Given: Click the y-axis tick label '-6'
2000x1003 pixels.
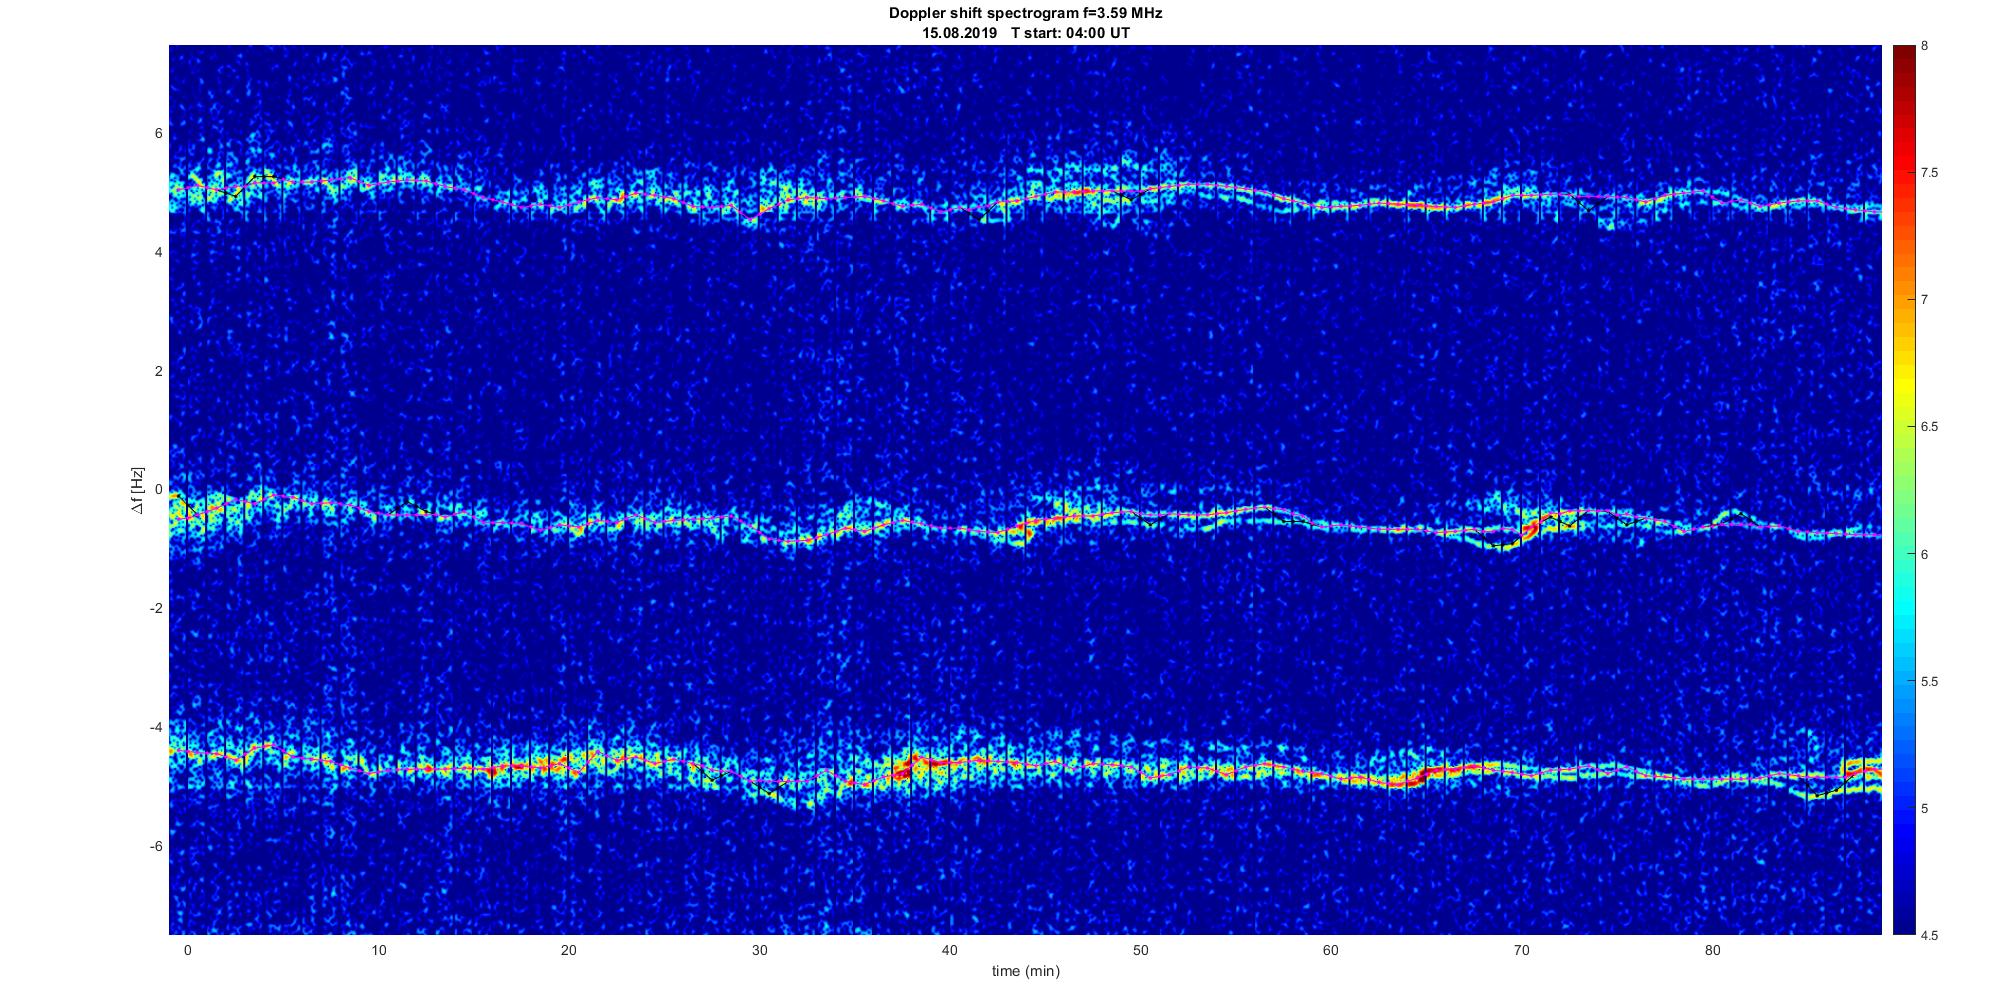Looking at the screenshot, I should tap(157, 846).
